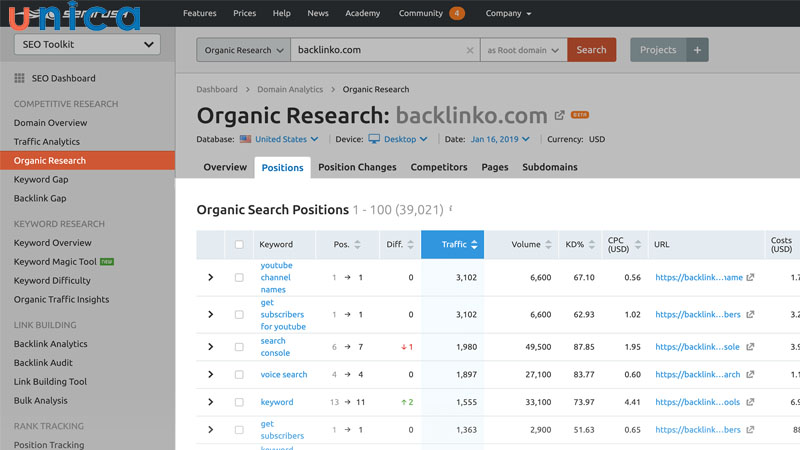The image size is (800, 450).
Task: Open backlinko.com external link icon in title
Action: tap(560, 115)
